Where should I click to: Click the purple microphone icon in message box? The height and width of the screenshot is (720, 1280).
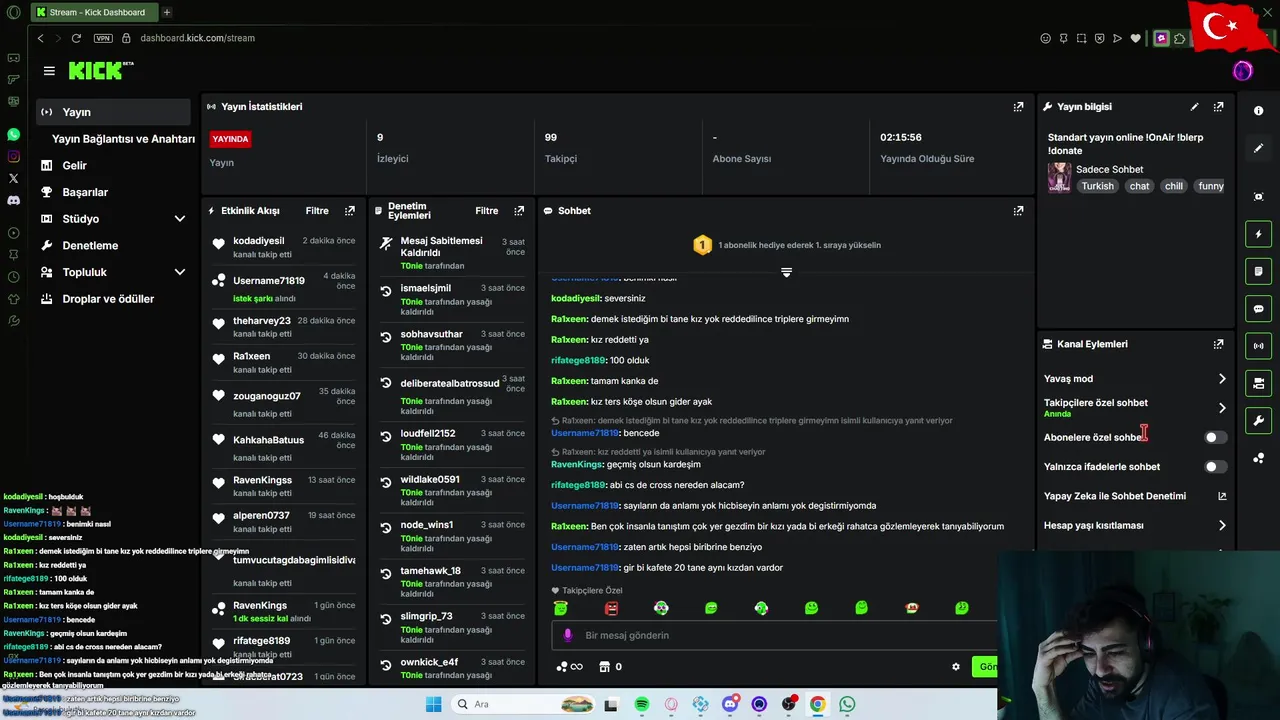(x=568, y=635)
